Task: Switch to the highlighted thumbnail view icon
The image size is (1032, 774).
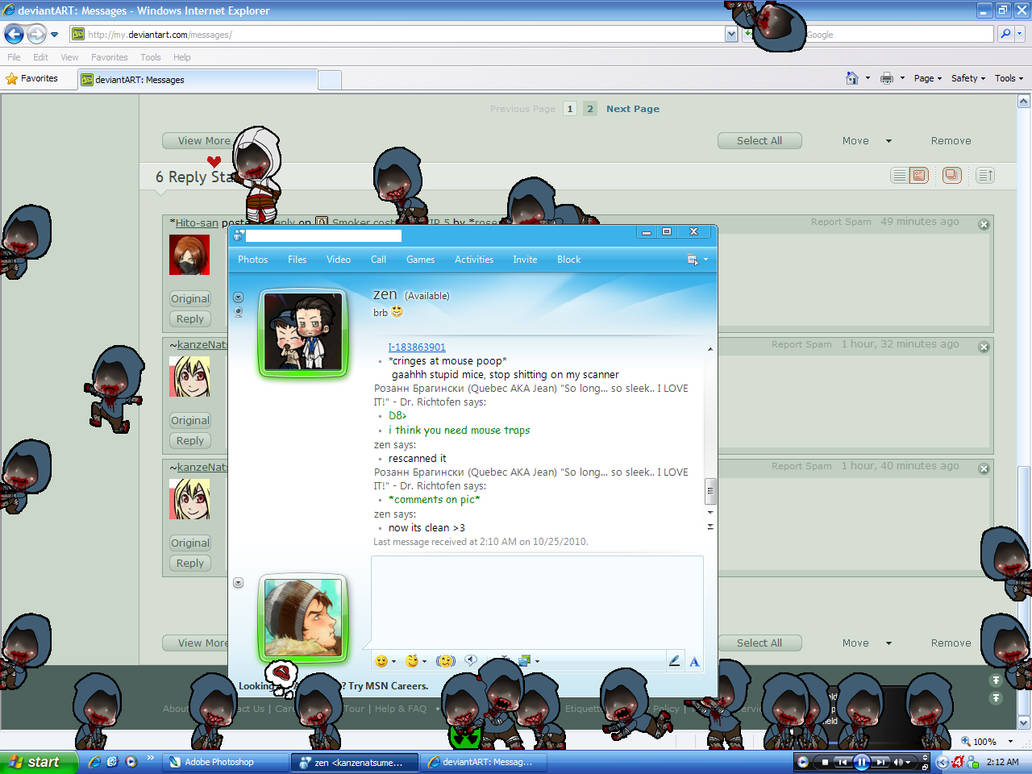Action: [x=919, y=175]
